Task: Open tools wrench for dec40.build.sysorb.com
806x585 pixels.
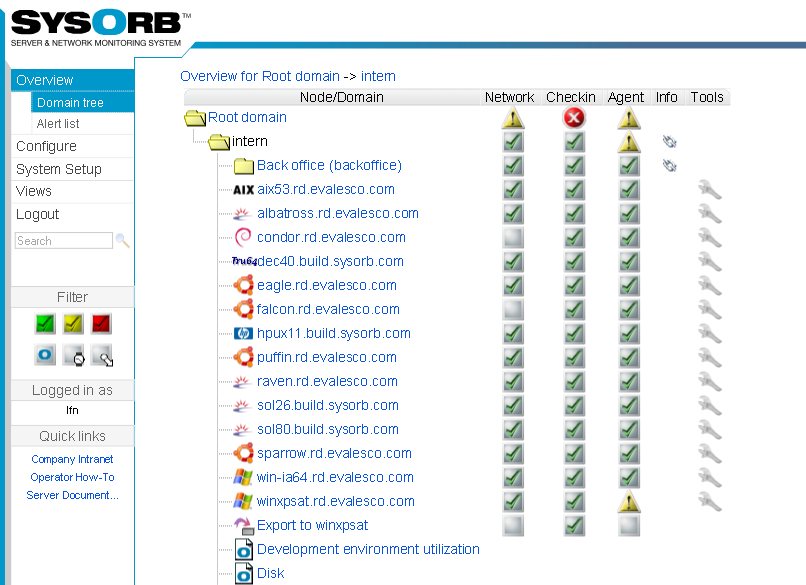Action: [x=710, y=262]
